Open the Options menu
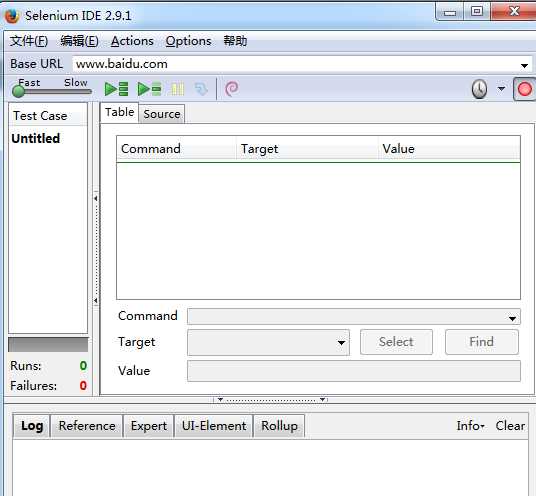 188,41
